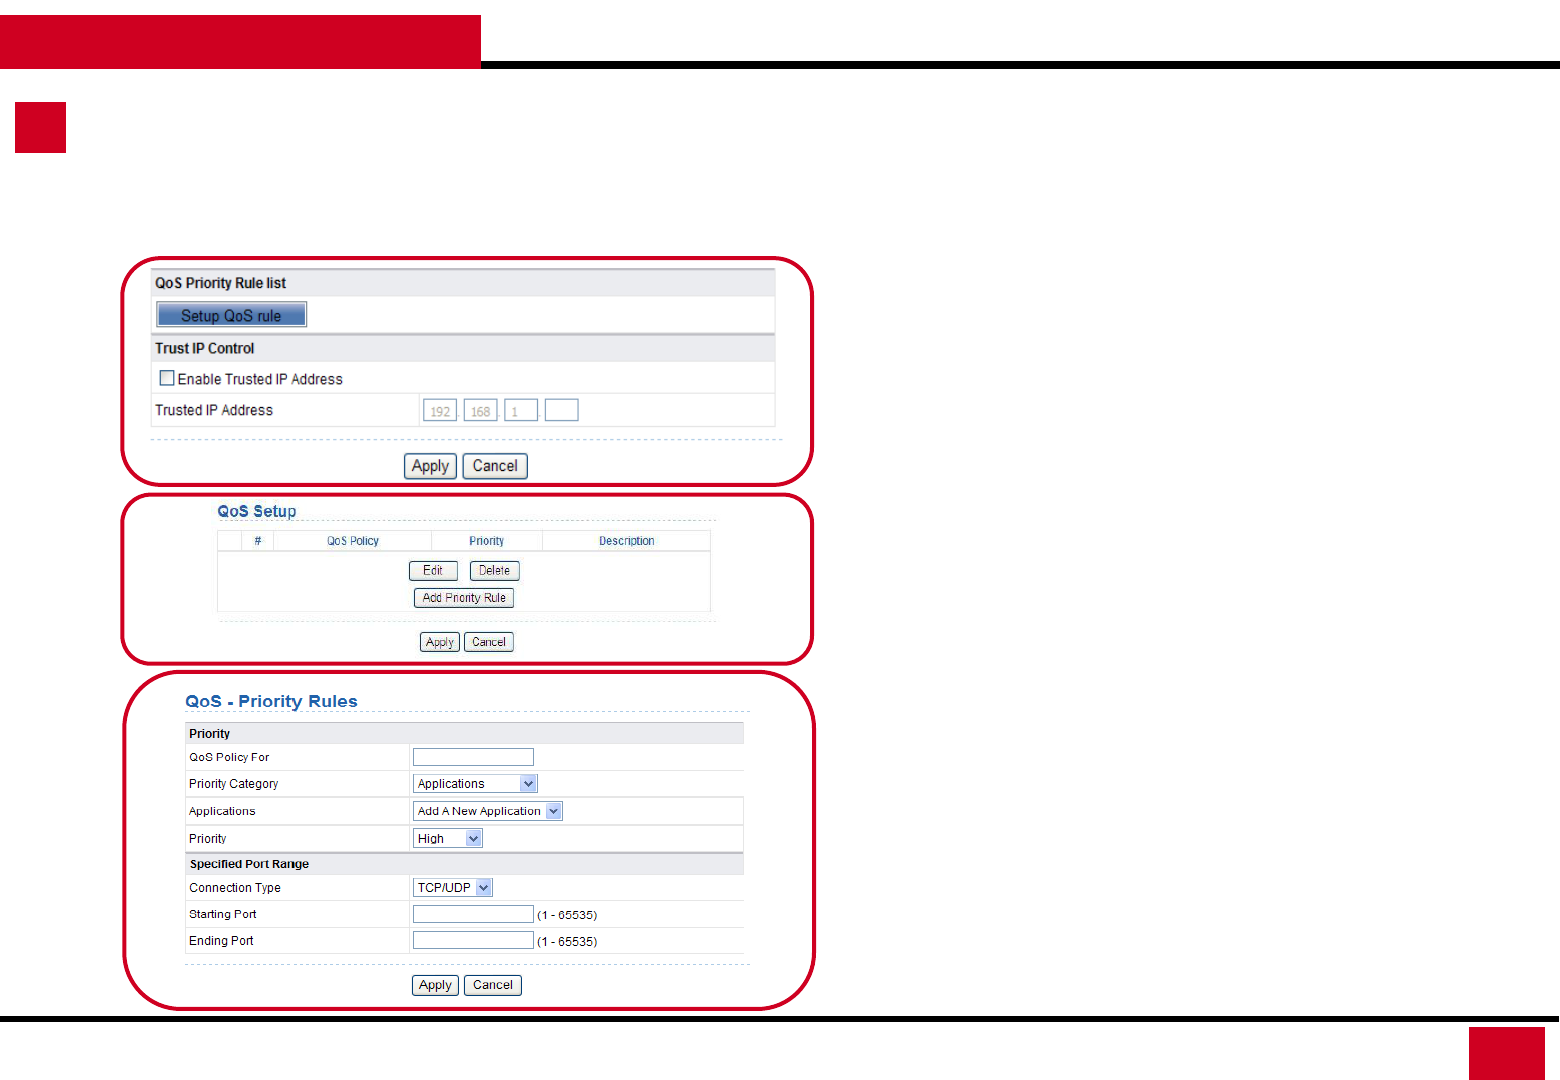
Task: Apply the QoS Priority Rules form
Action: 435,985
